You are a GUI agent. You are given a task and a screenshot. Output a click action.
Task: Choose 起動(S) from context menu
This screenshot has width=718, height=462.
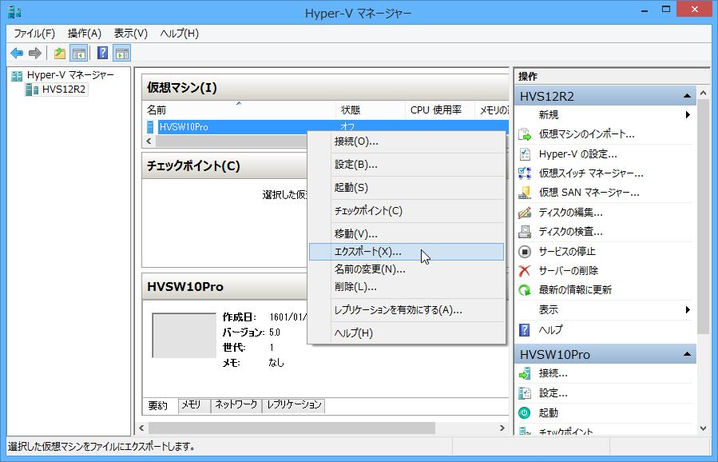click(407, 187)
